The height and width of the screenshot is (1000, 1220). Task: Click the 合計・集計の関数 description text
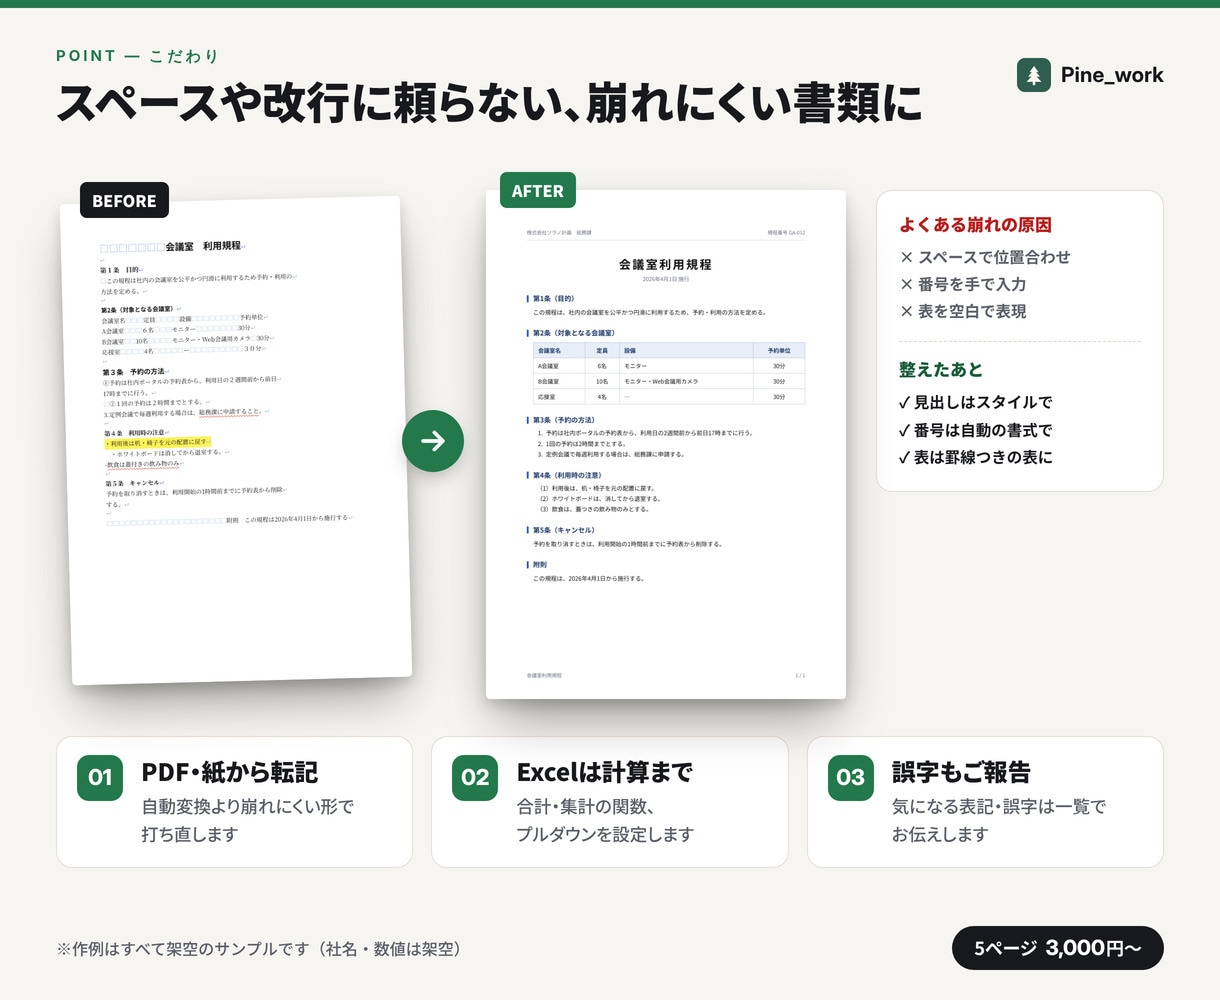pyautogui.click(x=586, y=806)
